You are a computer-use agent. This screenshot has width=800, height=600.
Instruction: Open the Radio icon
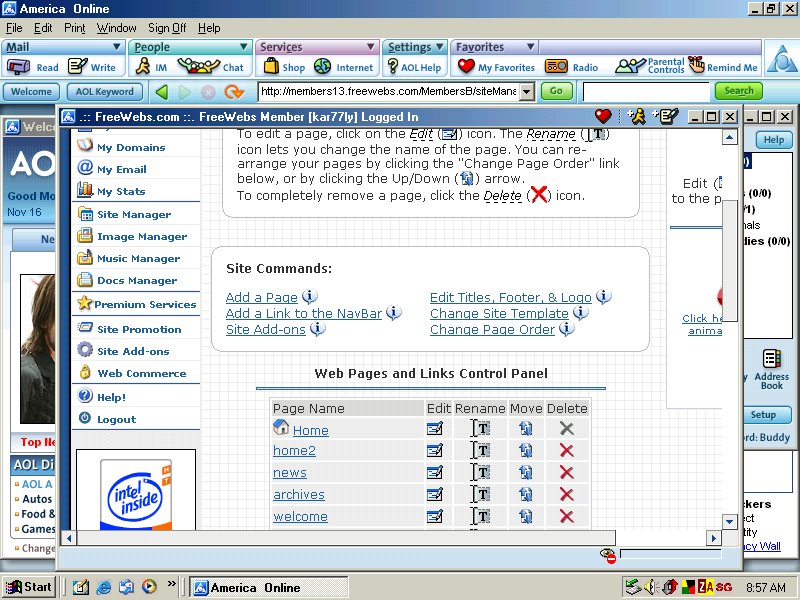pyautogui.click(x=556, y=66)
